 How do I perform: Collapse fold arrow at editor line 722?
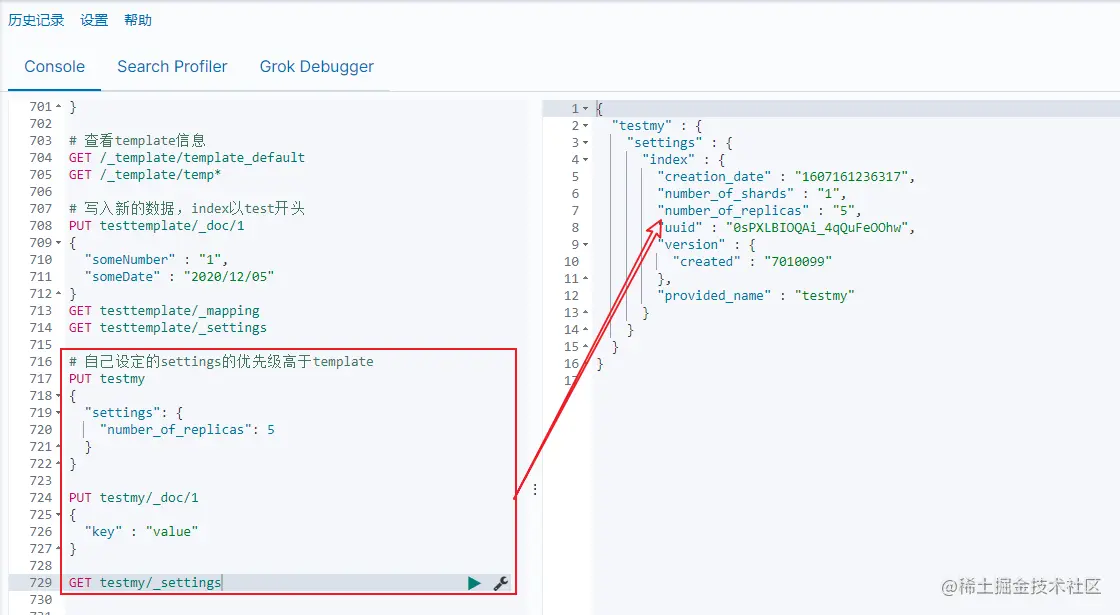pyautogui.click(x=59, y=464)
